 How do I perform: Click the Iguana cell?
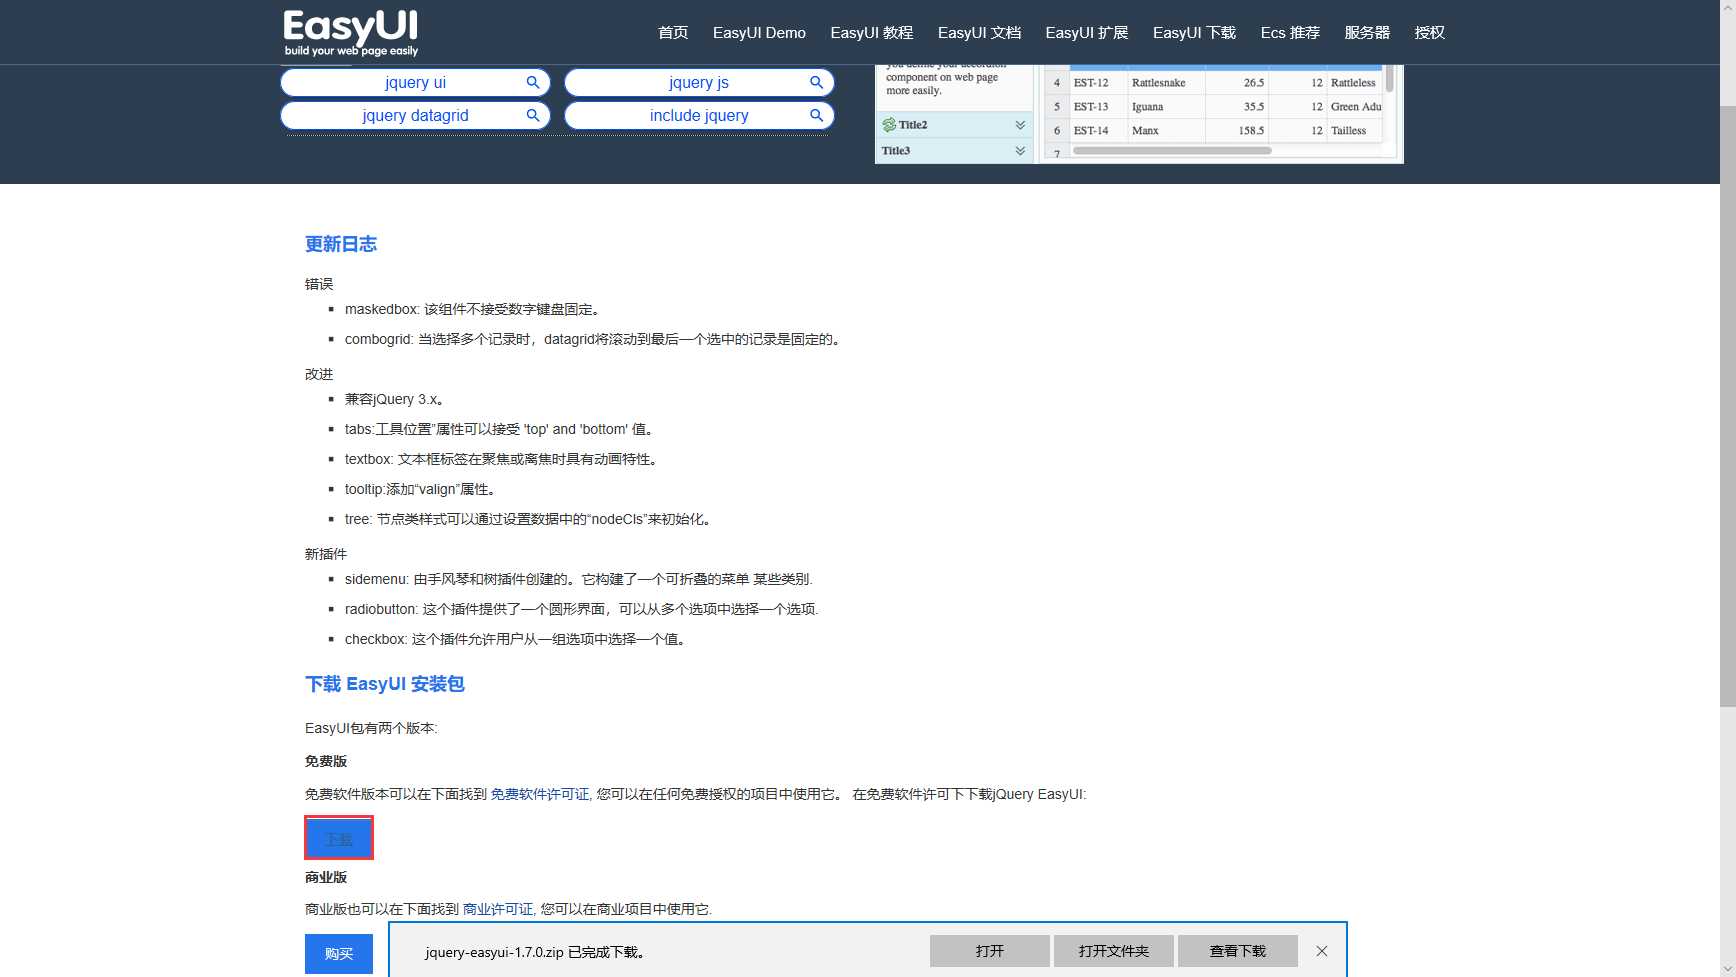(x=1166, y=107)
